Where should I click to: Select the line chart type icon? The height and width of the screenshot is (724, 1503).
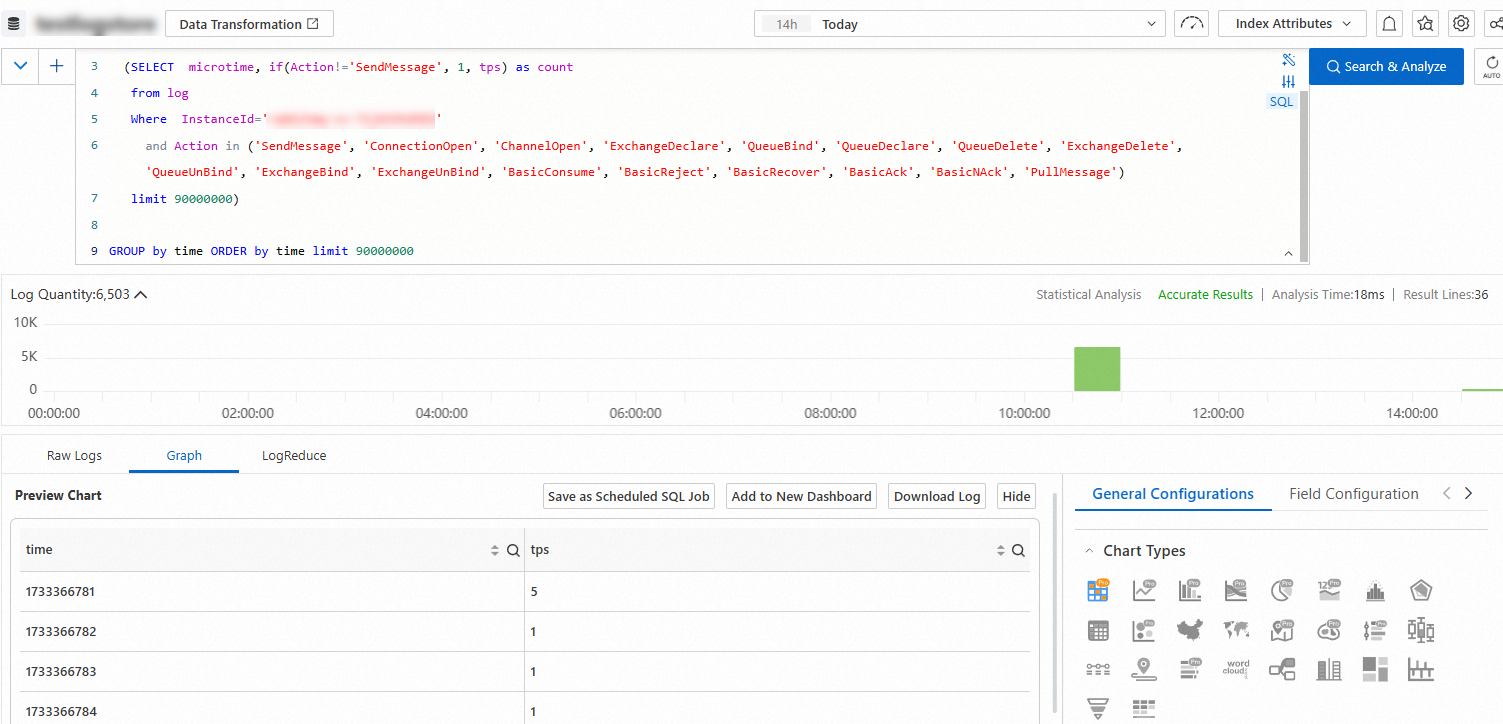[x=1144, y=591]
